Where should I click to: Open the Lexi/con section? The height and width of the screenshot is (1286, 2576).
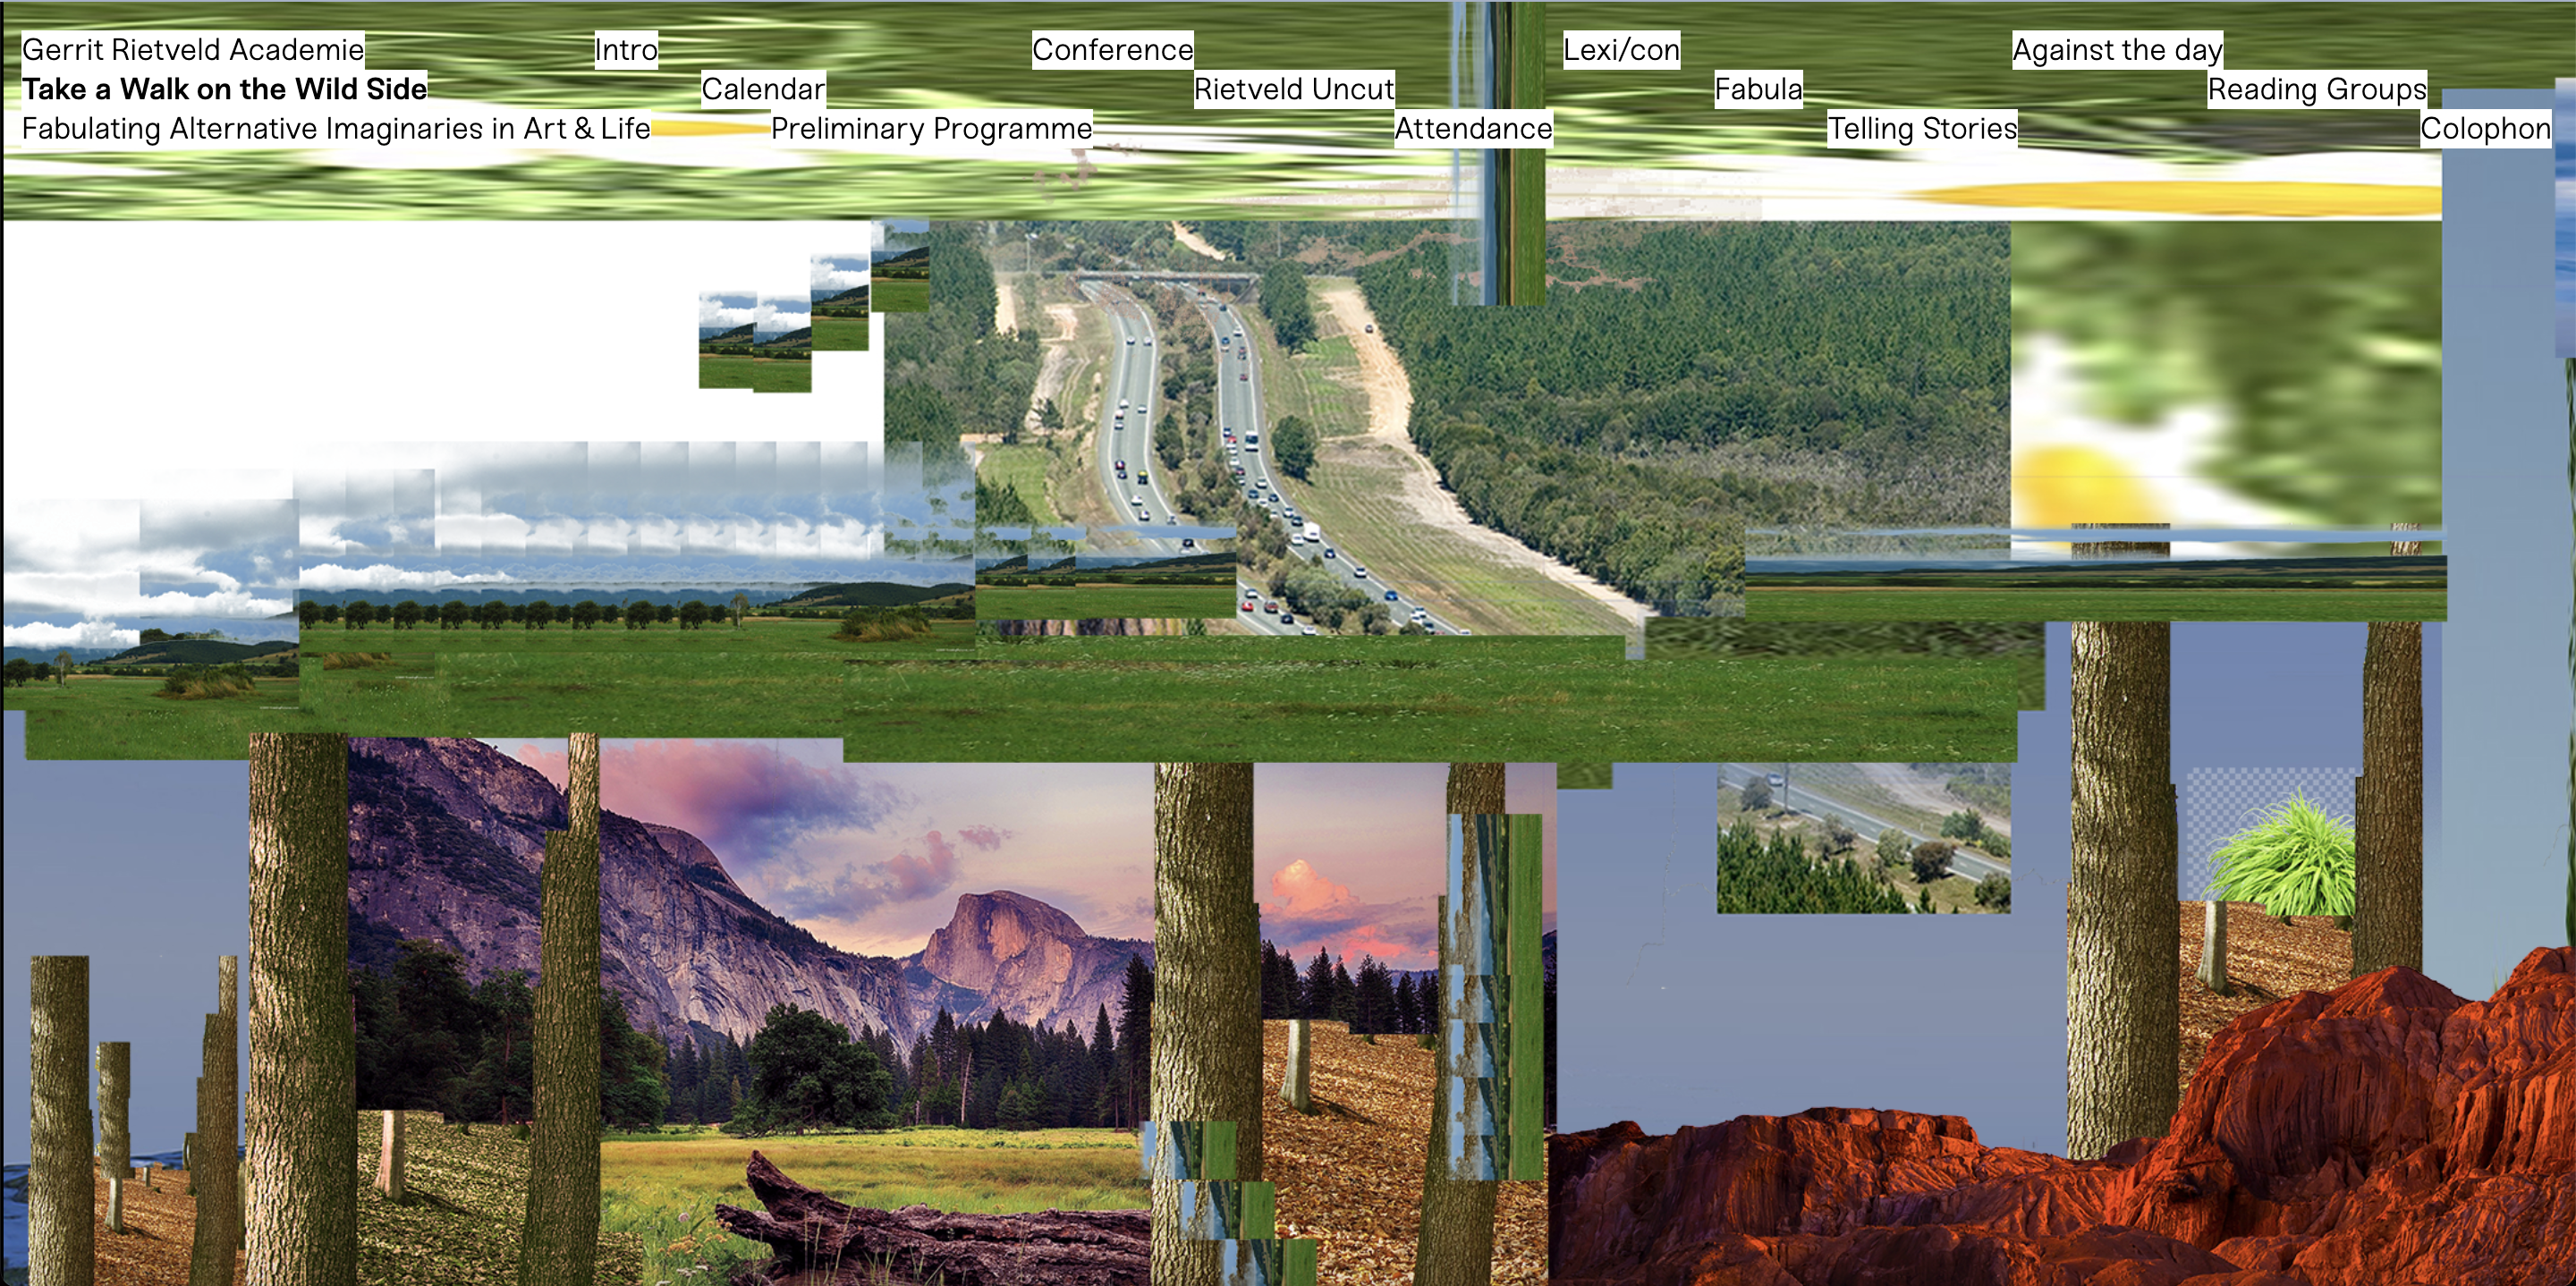[1621, 50]
